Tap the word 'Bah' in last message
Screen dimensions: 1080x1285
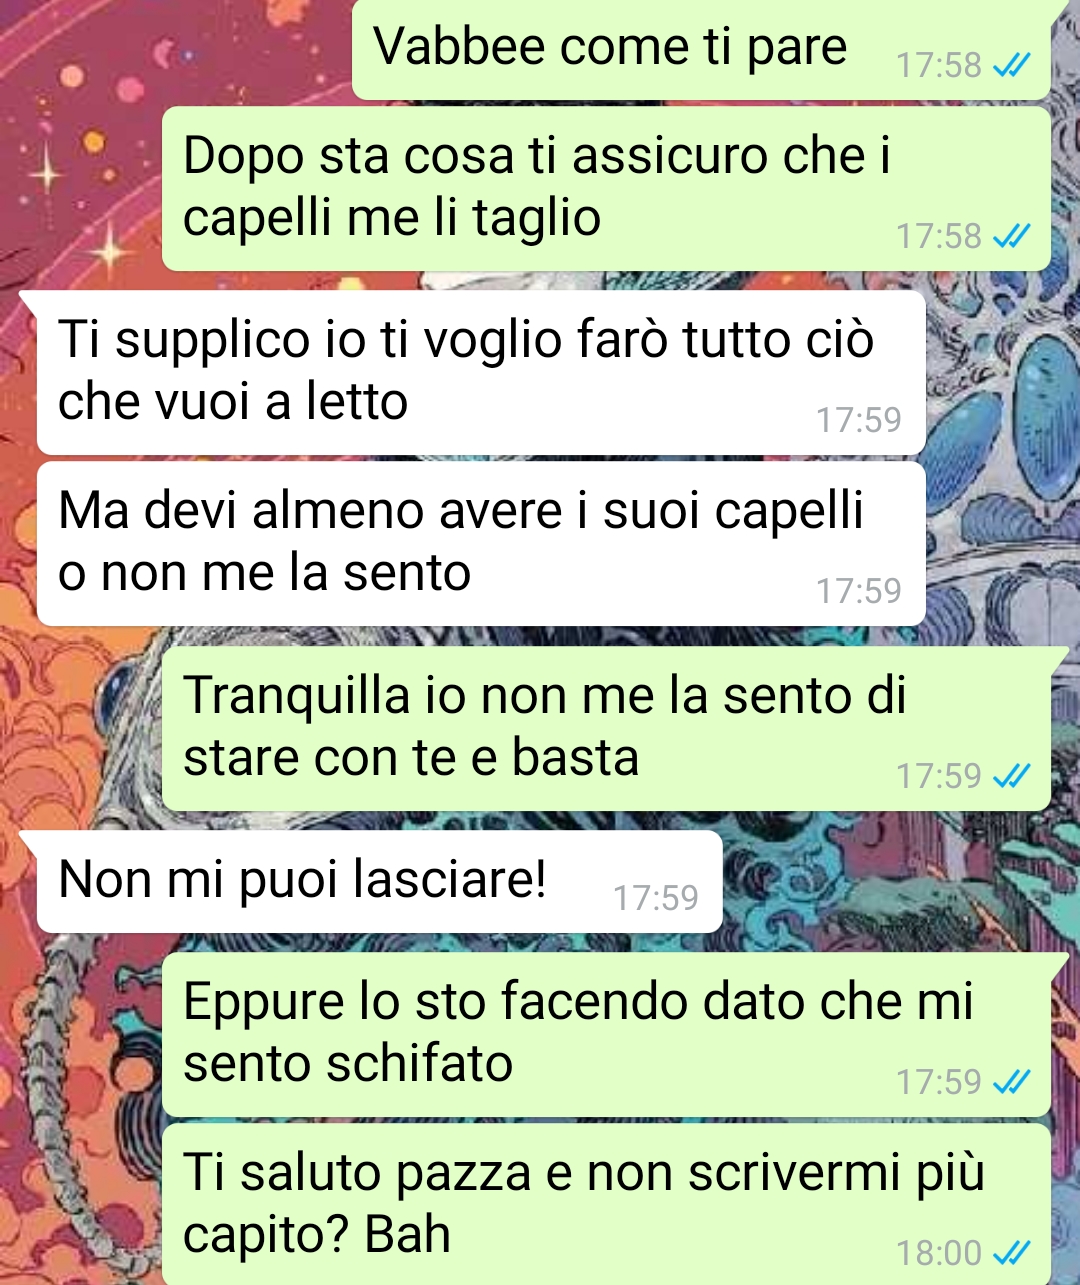(x=407, y=1234)
